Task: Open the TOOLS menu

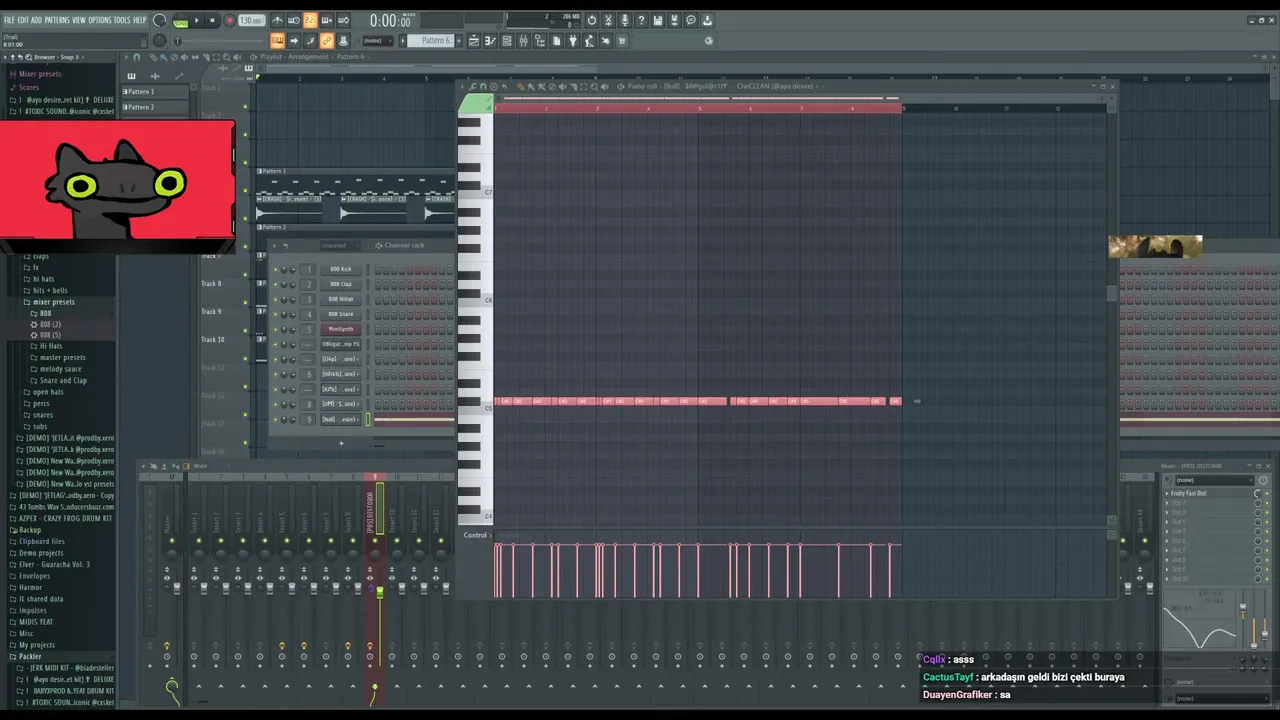Action: click(x=122, y=20)
